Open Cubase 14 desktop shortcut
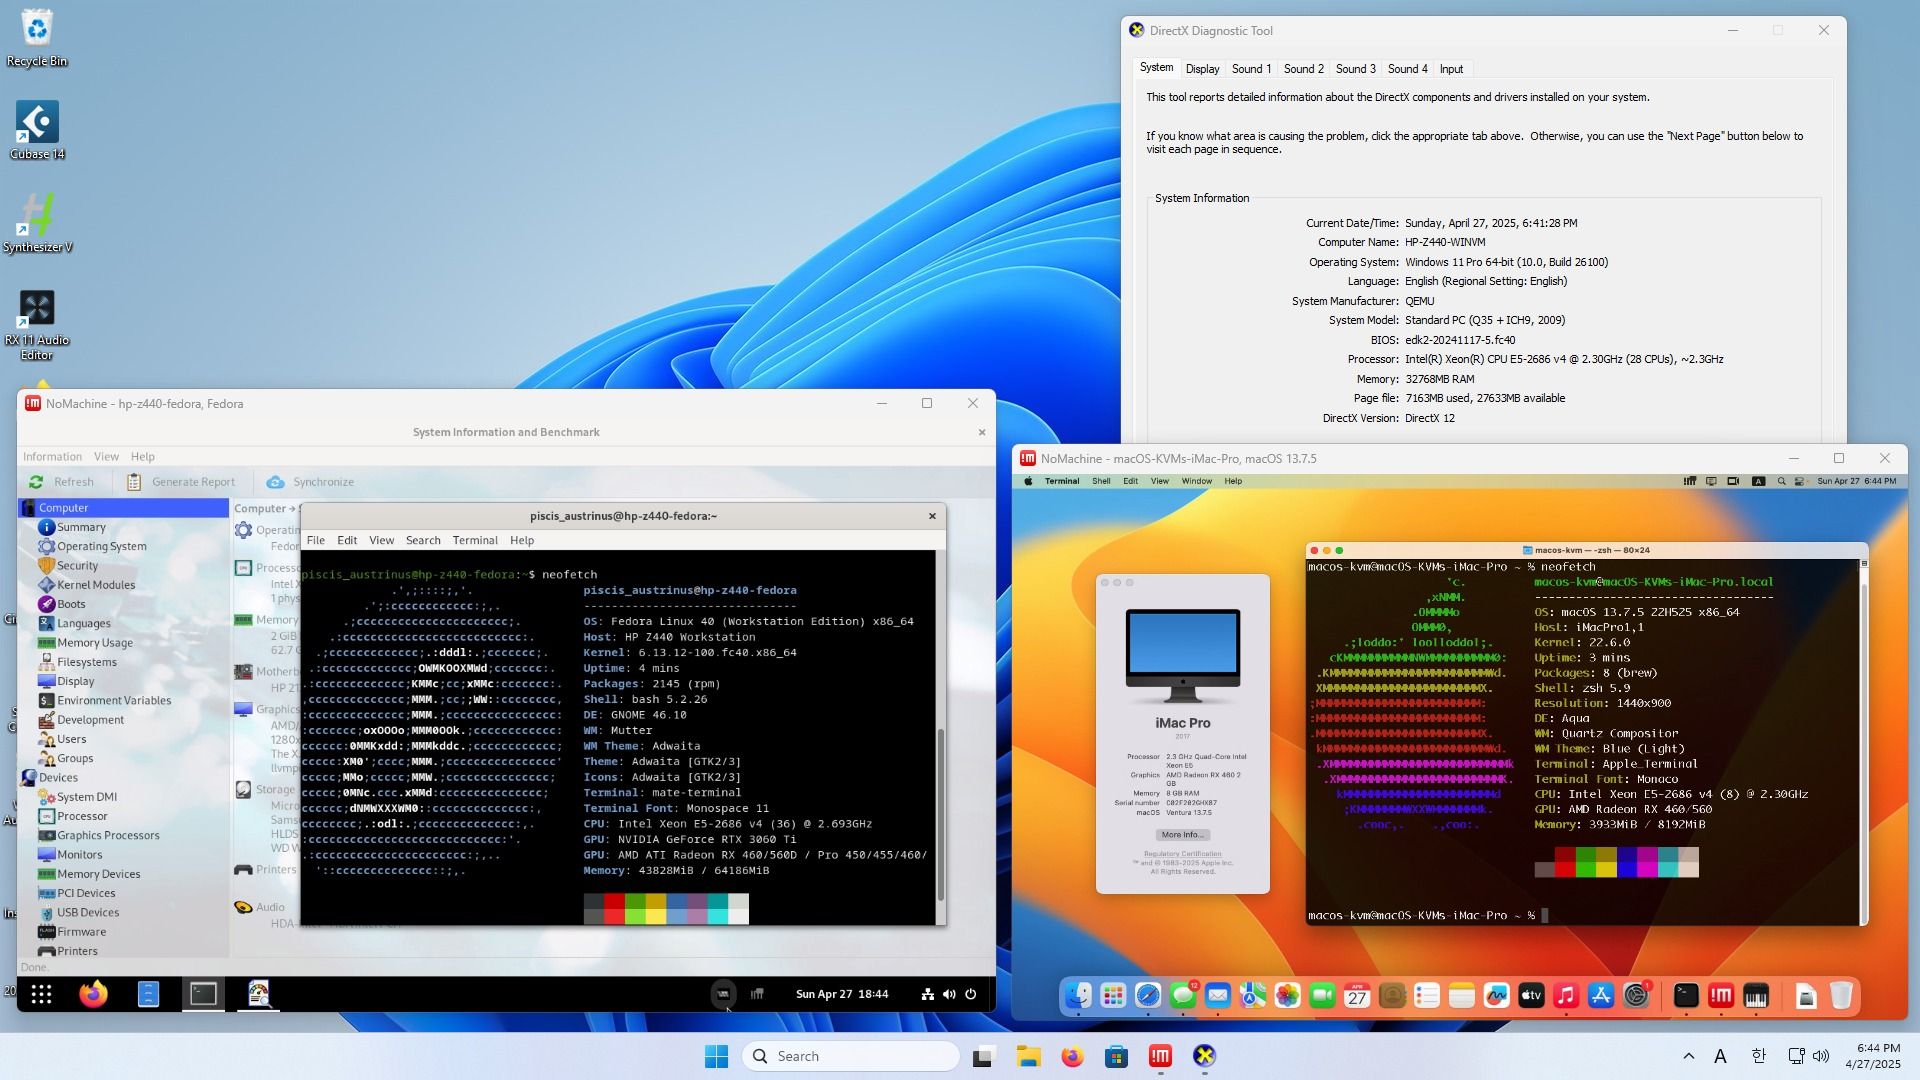Image resolution: width=1920 pixels, height=1080 pixels. [37, 123]
